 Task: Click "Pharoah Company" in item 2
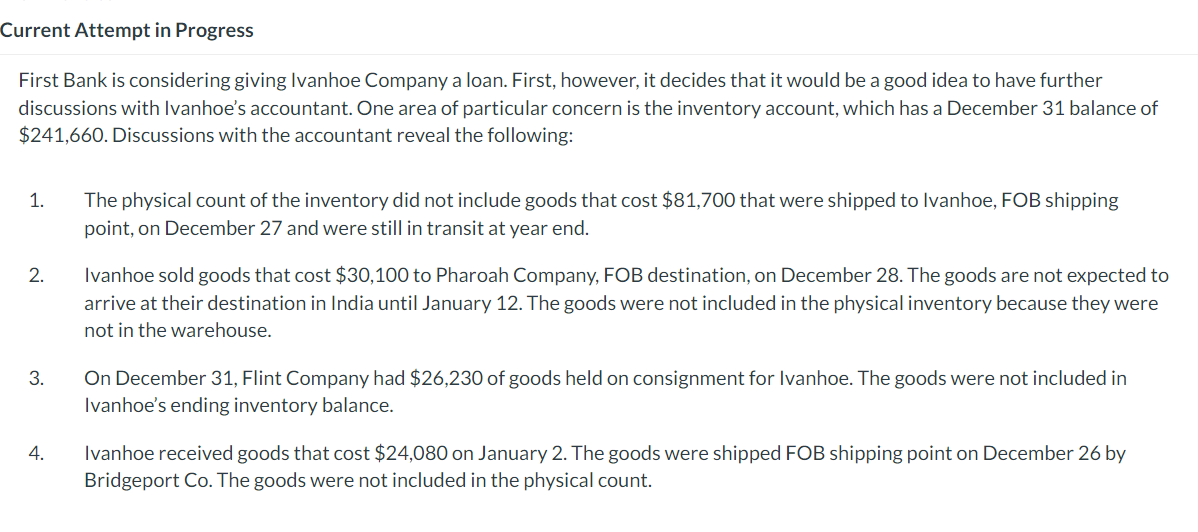pos(484,276)
